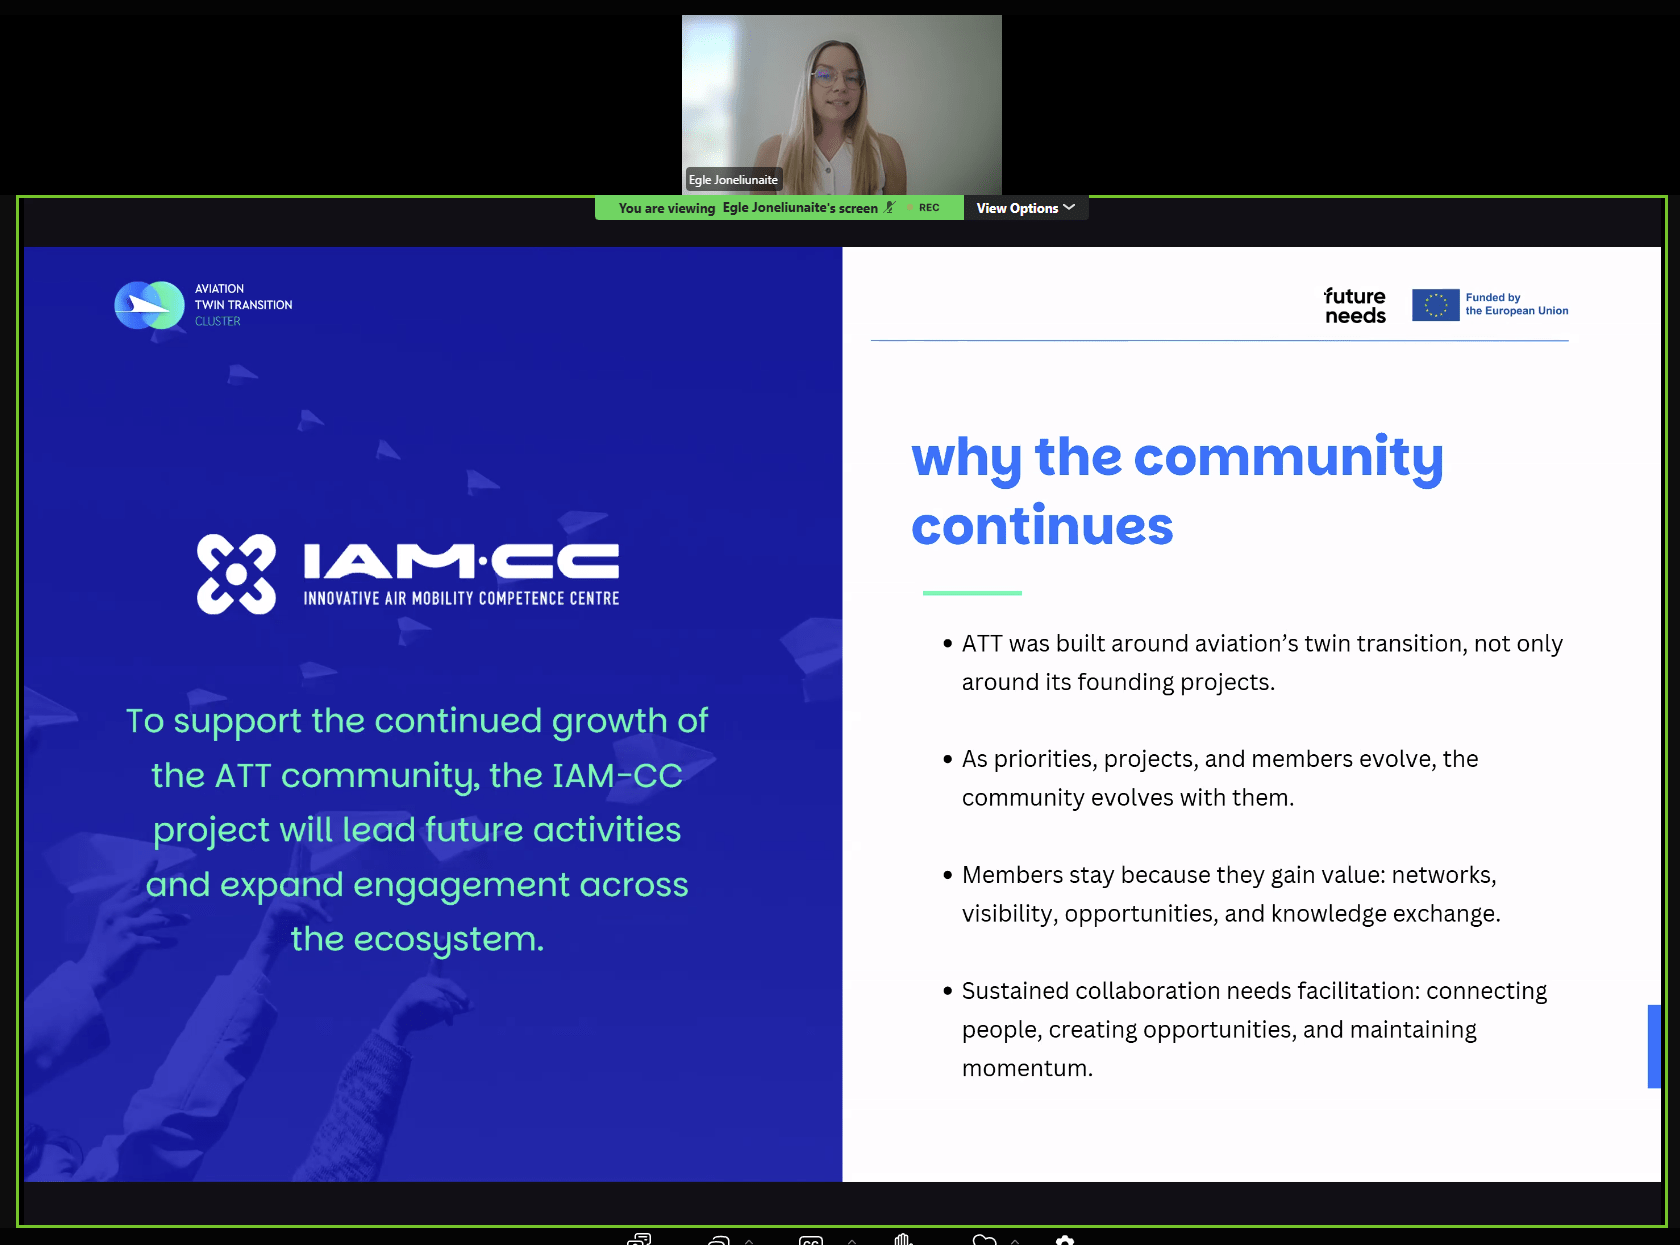1680x1245 pixels.
Task: Click the green paragraph "To support the continued growth"
Action: pos(417,830)
